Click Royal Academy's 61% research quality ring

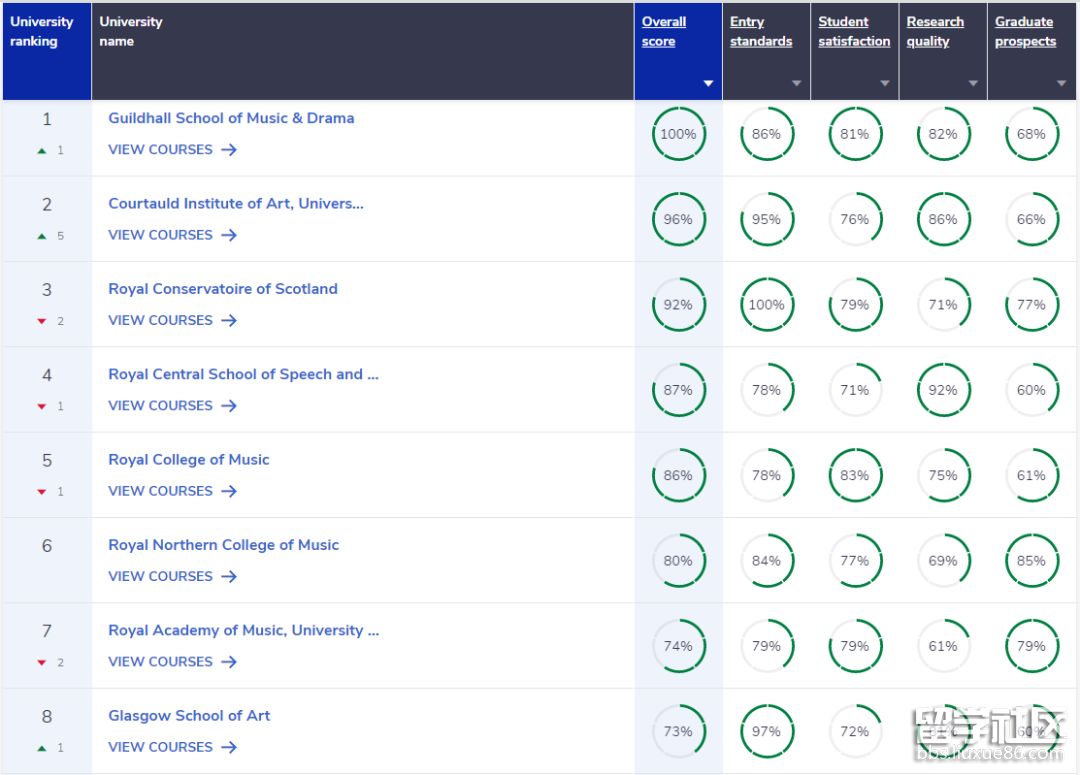tap(943, 646)
